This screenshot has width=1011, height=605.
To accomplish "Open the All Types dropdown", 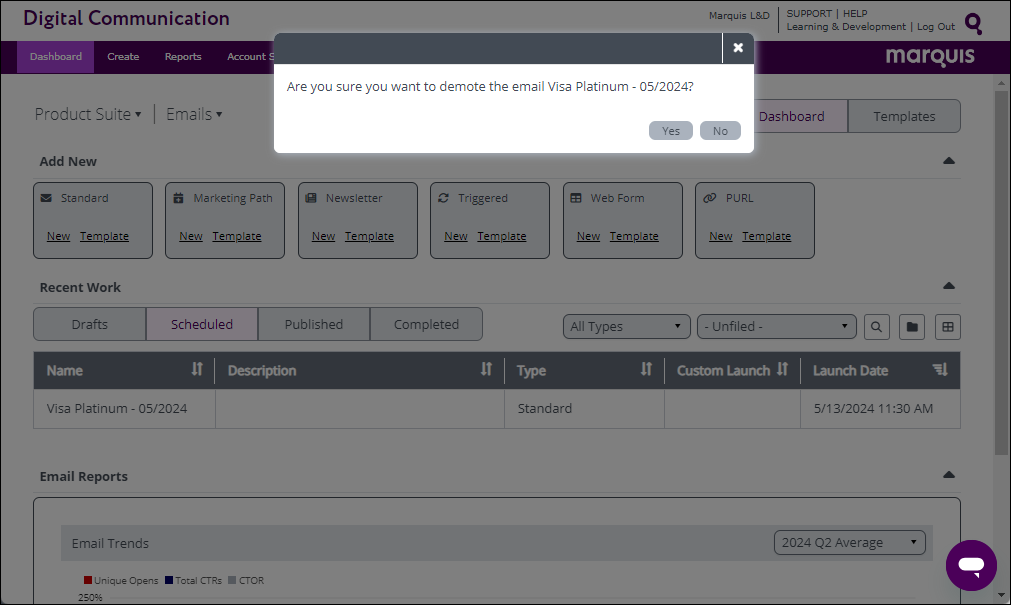I will (x=626, y=326).
